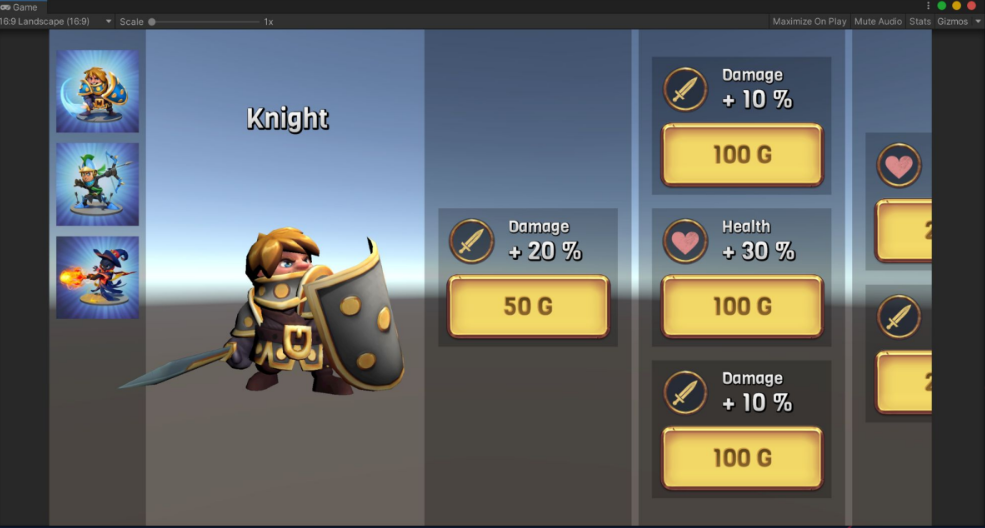Open the Gizmos dropdown arrow

pos(977,21)
